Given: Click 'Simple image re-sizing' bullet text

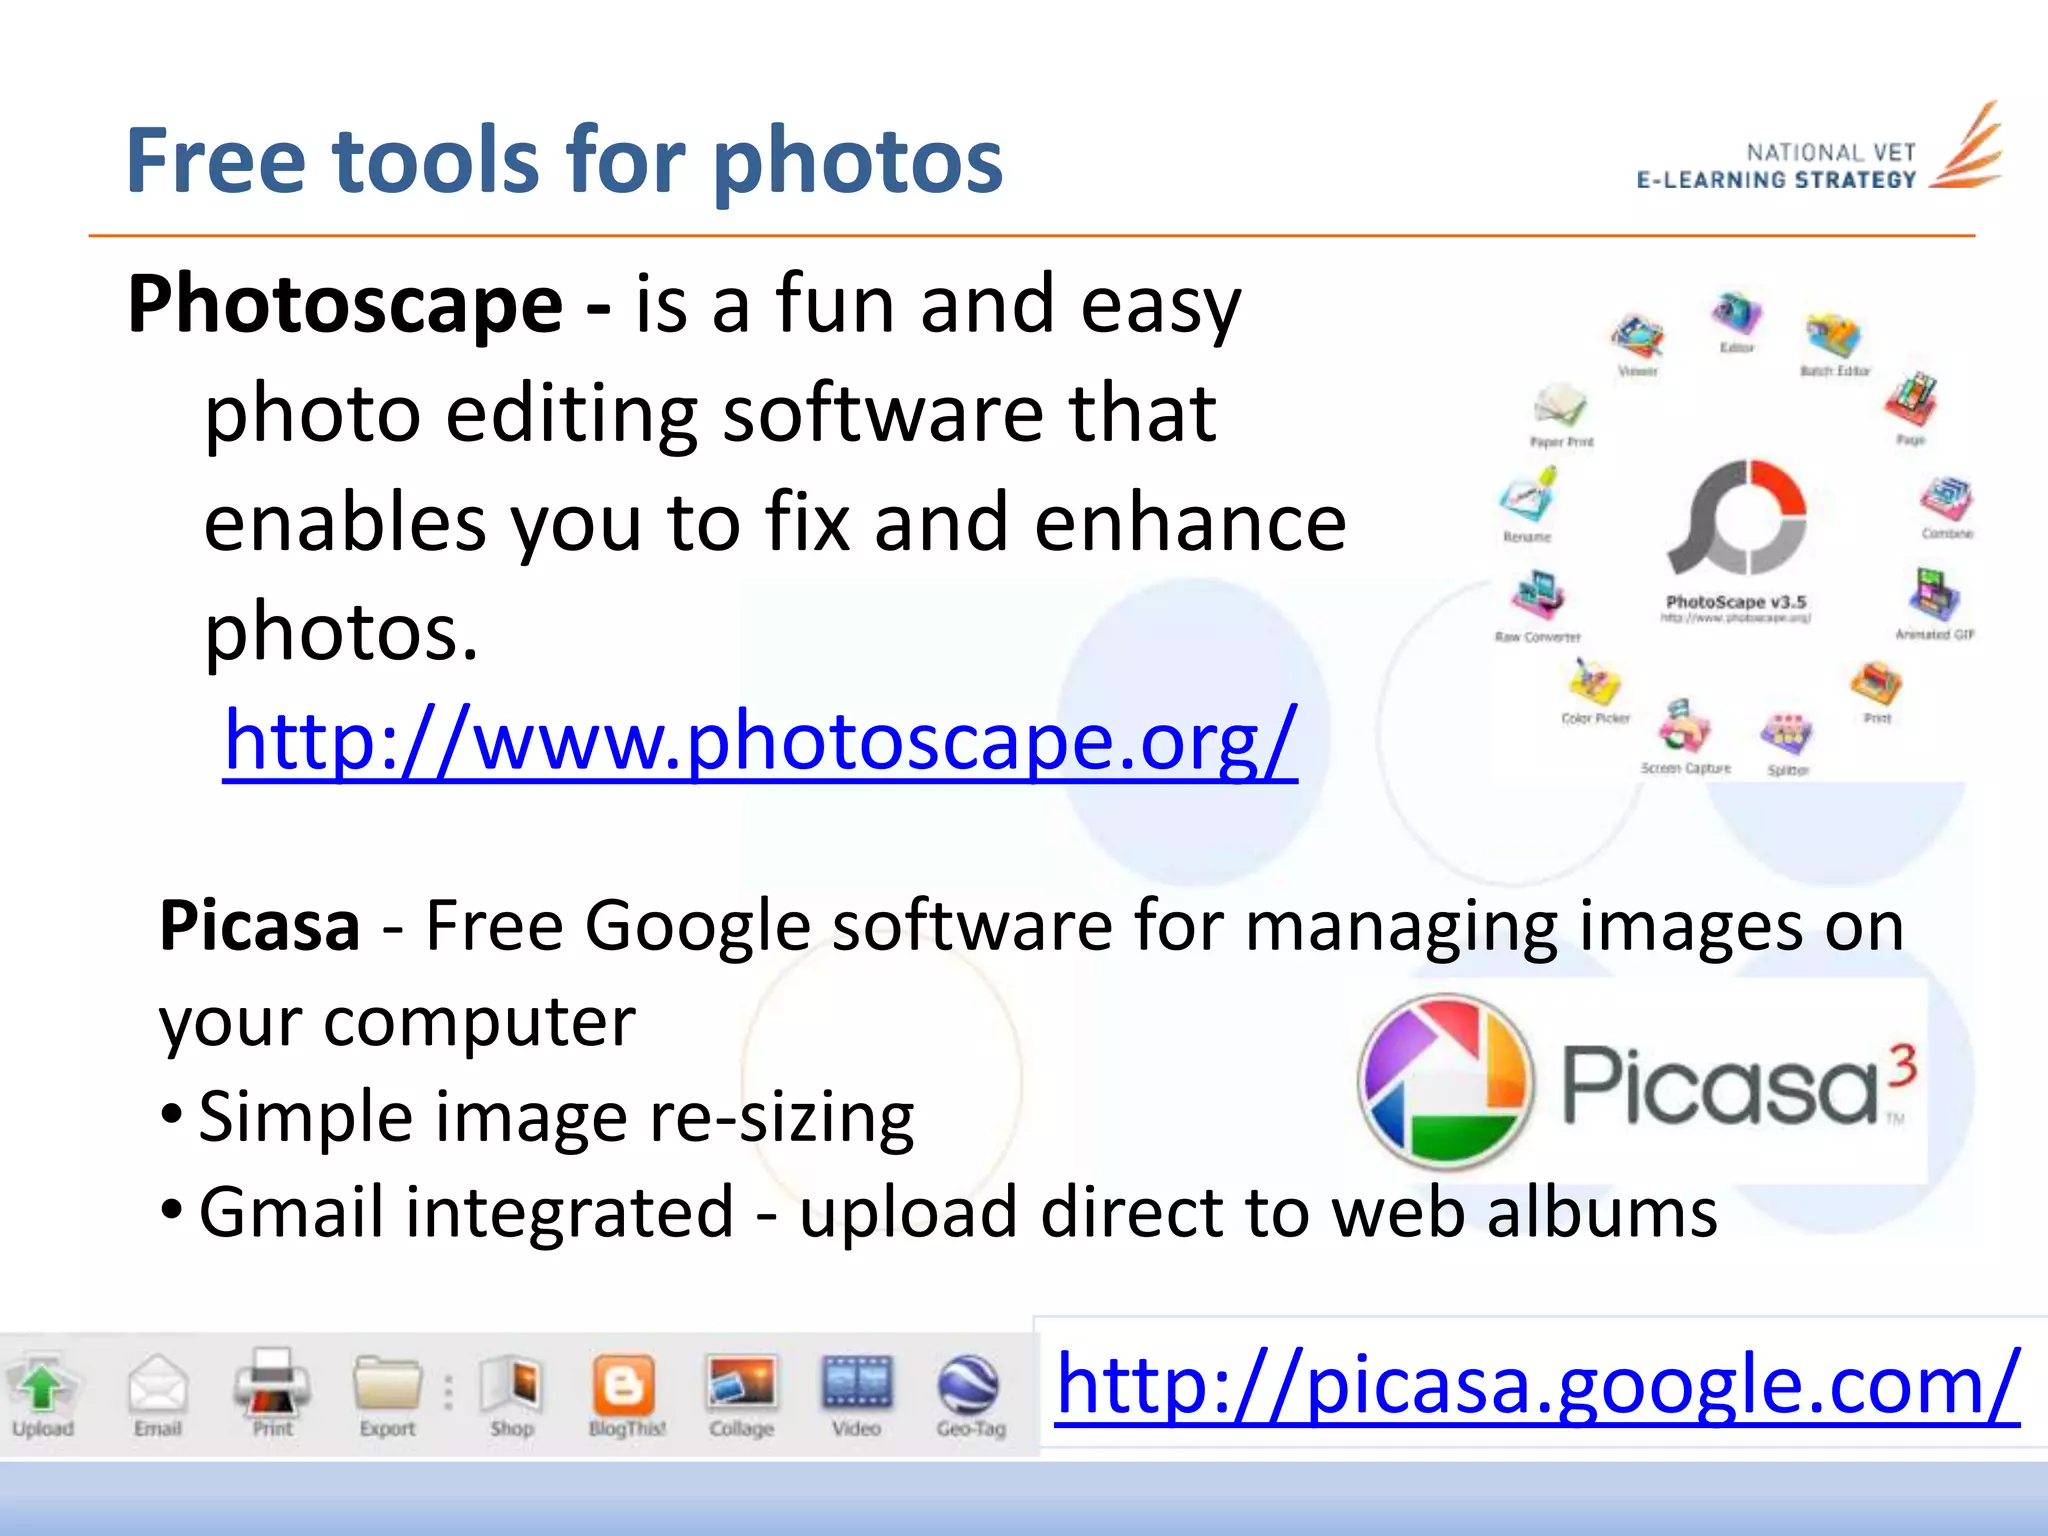Looking at the screenshot, I should (x=556, y=1116).
